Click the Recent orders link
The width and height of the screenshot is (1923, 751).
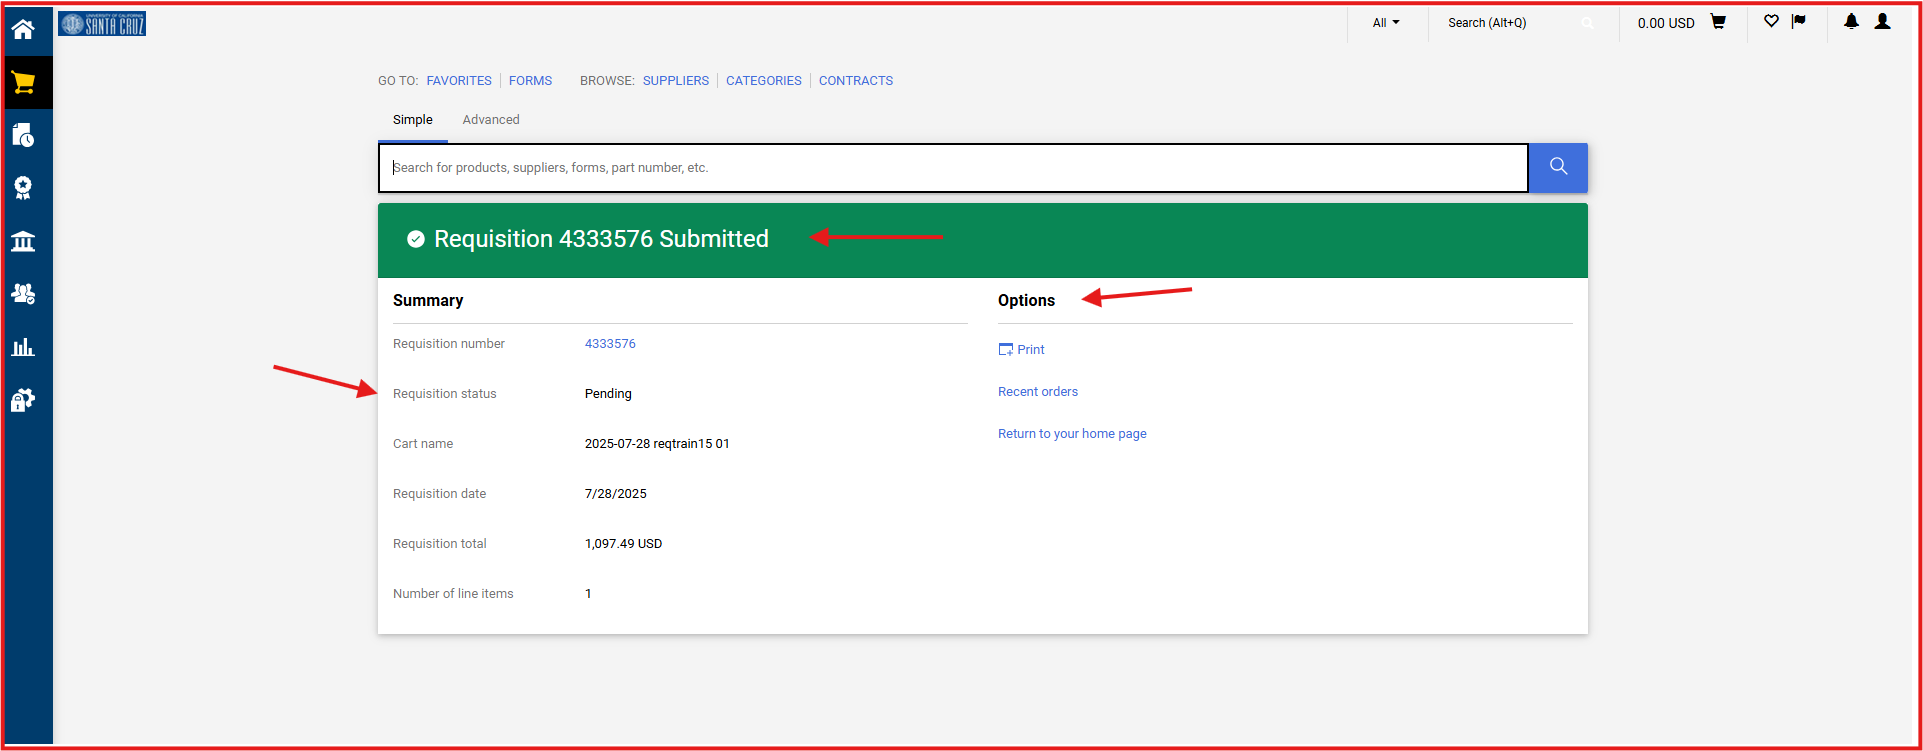point(1037,392)
